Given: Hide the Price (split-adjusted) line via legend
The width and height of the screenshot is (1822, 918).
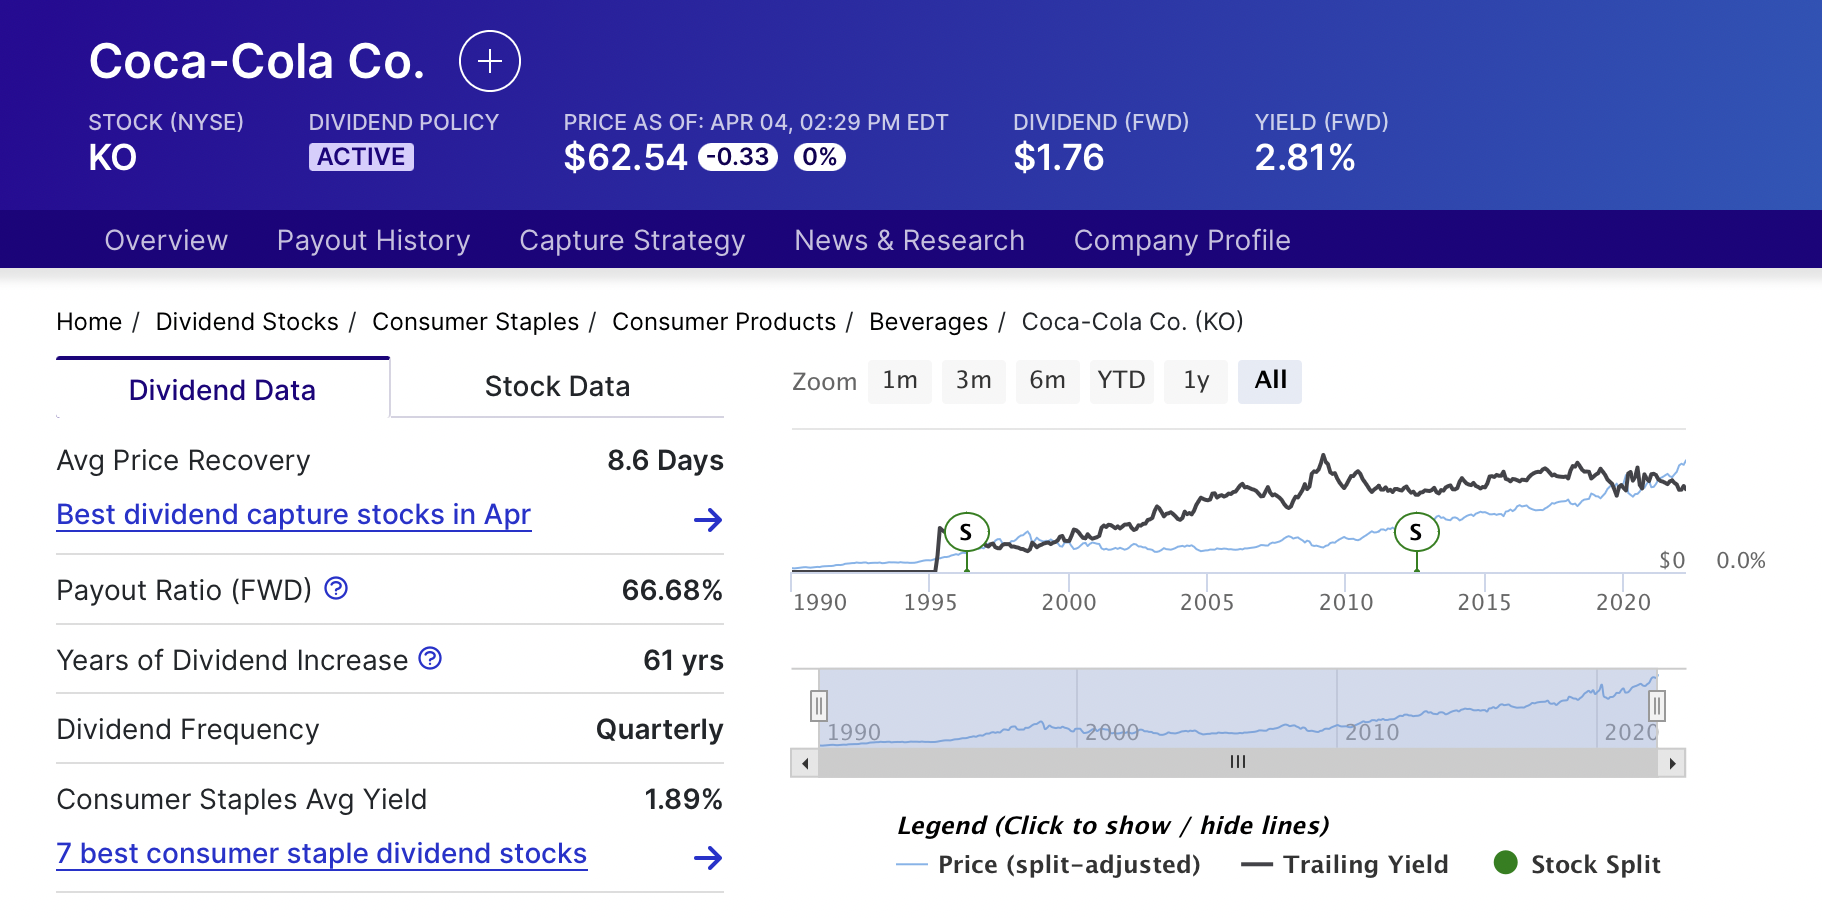Looking at the screenshot, I should pyautogui.click(x=1067, y=863).
